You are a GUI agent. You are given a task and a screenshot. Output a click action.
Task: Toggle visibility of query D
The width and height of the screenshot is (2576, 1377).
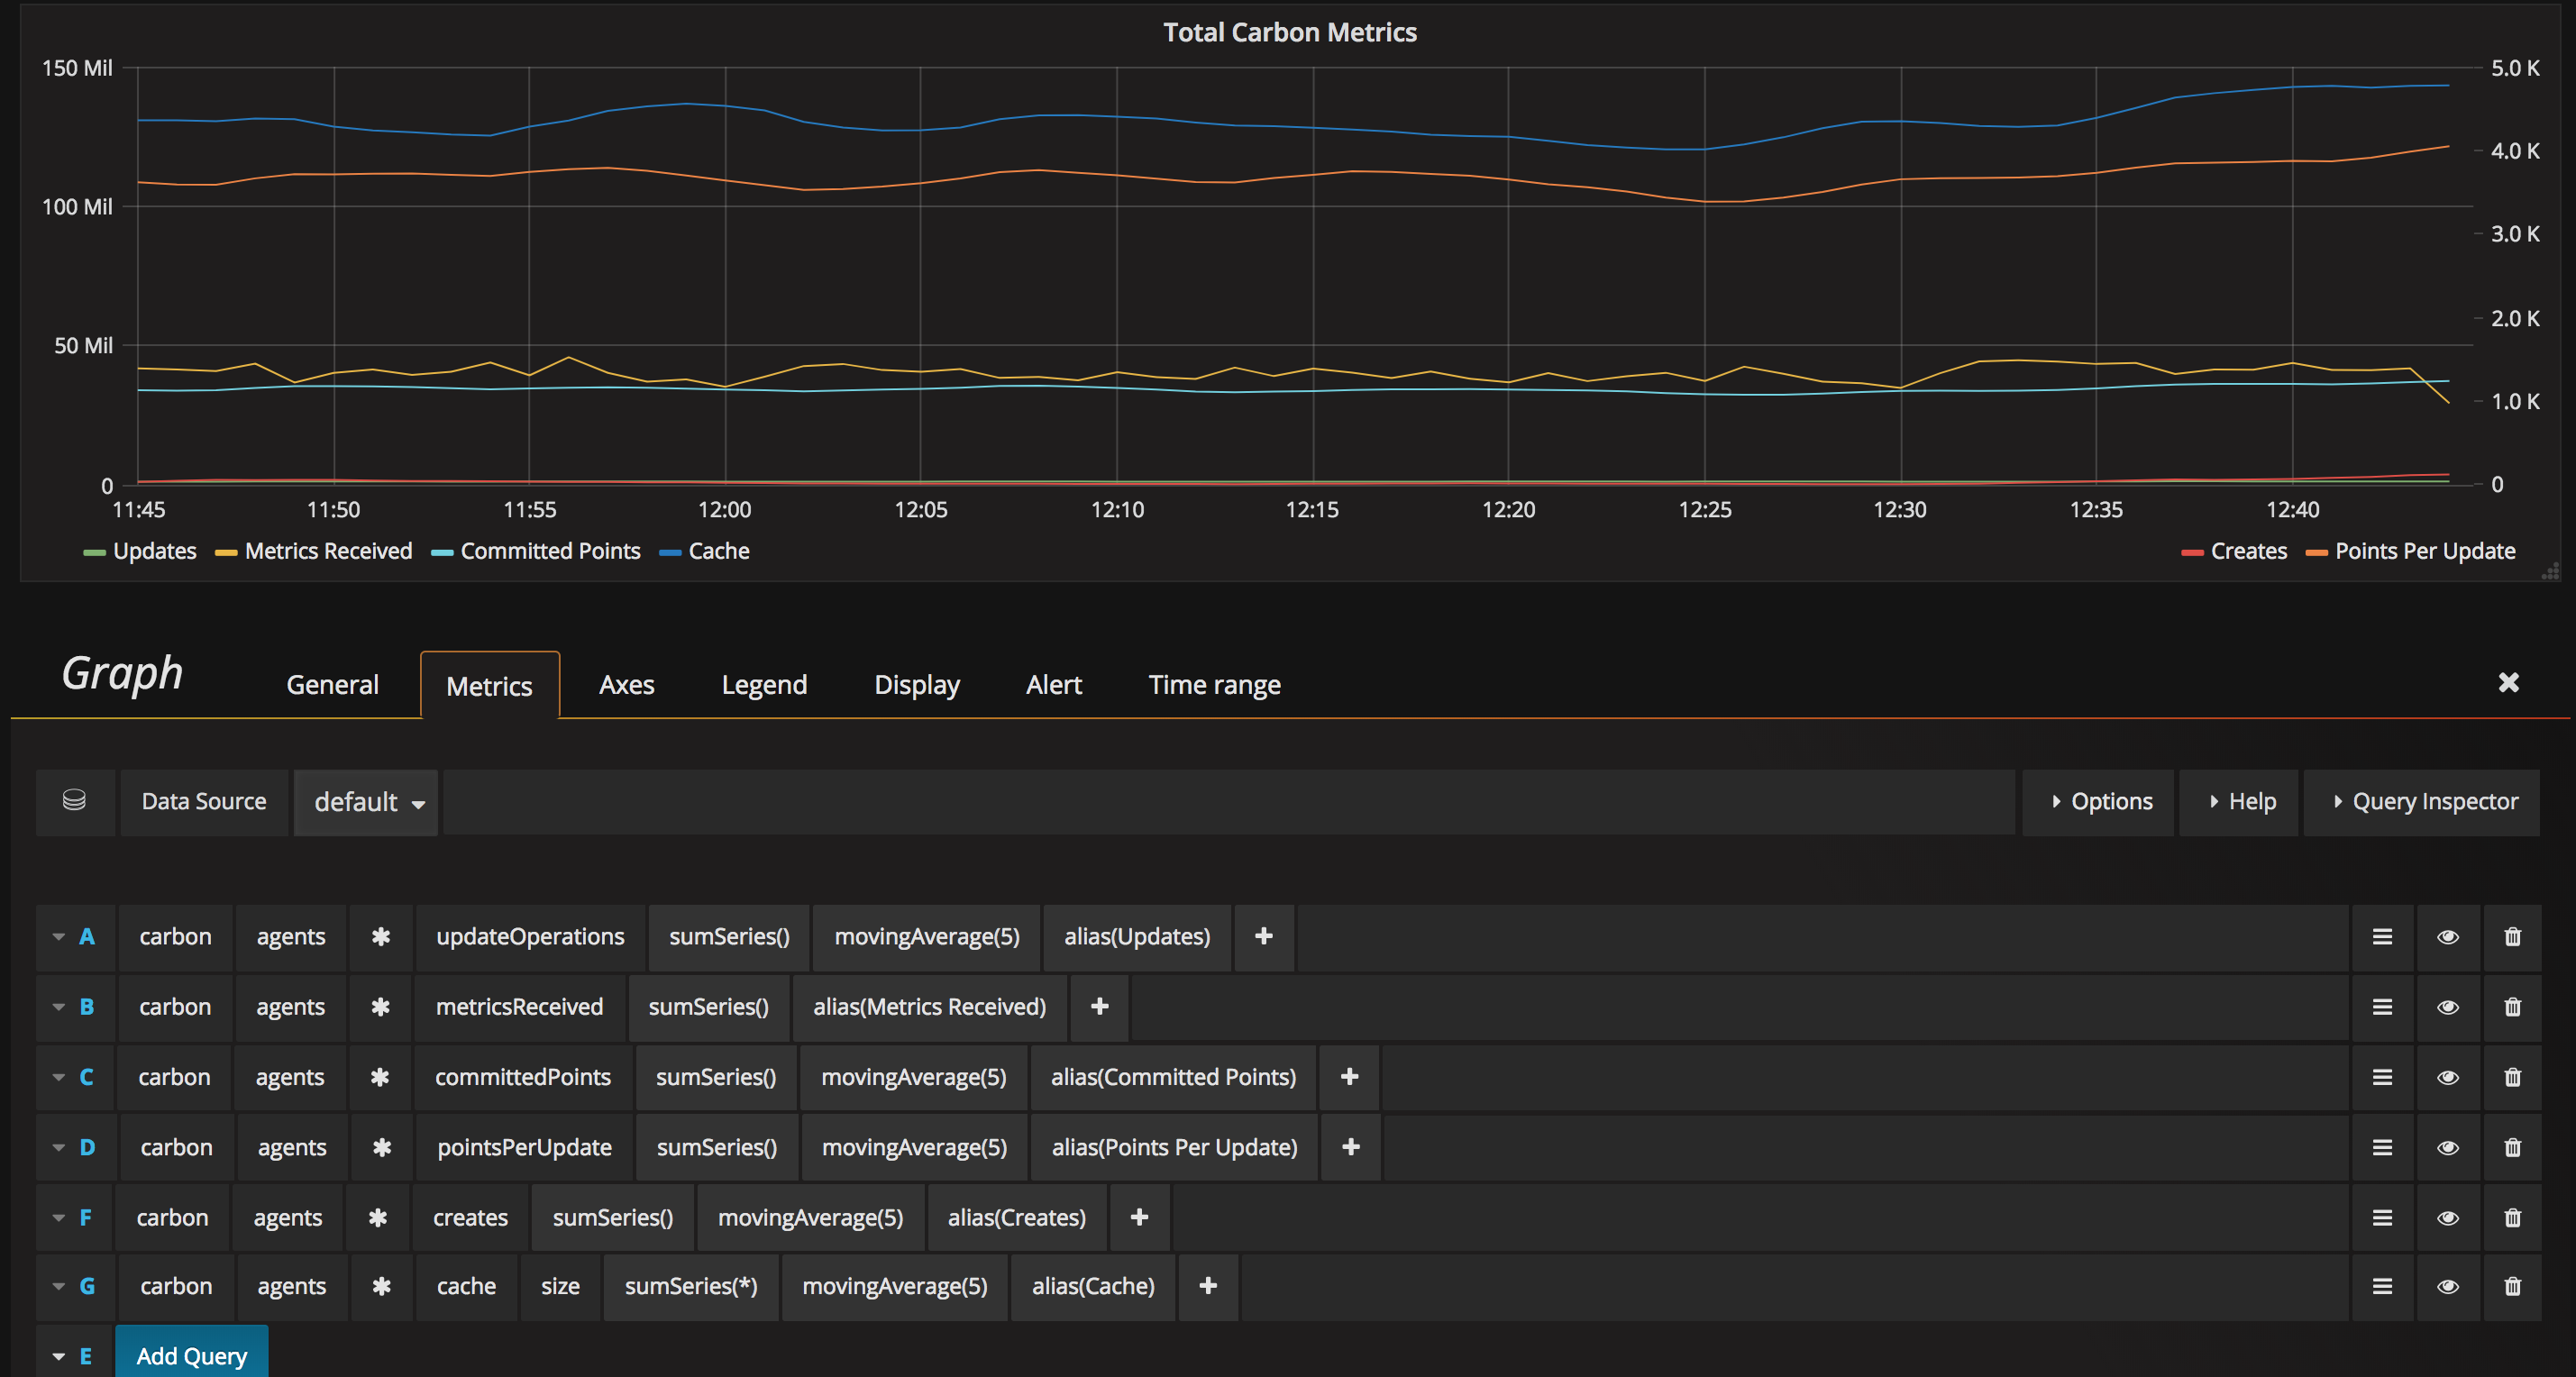(x=2448, y=1147)
